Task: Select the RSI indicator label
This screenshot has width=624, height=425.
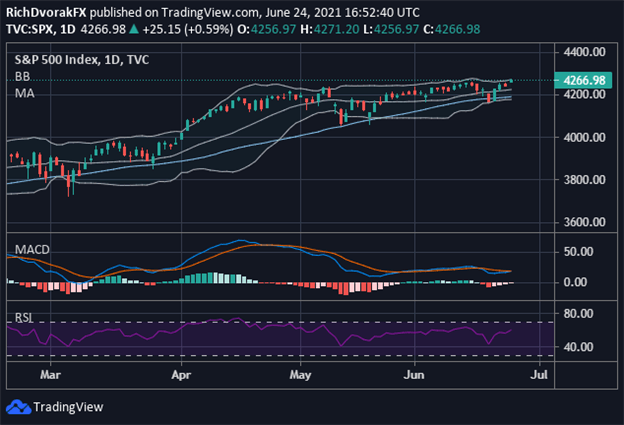Action: coord(24,318)
